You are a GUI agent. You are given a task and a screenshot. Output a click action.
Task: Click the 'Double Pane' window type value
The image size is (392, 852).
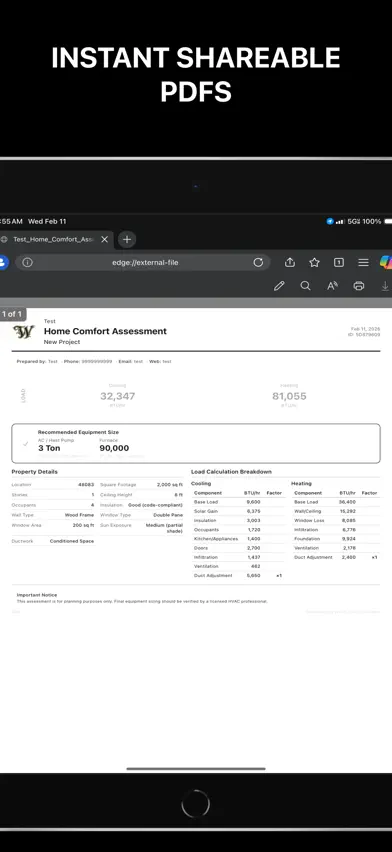click(x=168, y=515)
